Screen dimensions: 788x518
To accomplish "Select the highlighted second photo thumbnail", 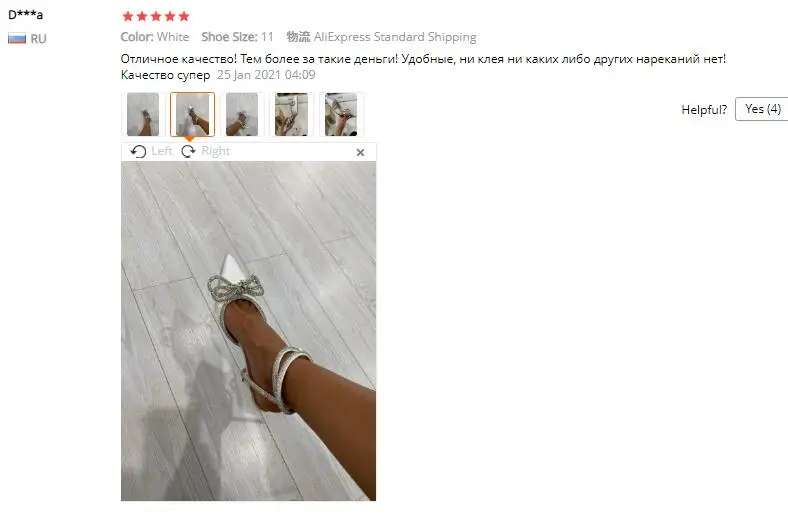I will tap(192, 114).
